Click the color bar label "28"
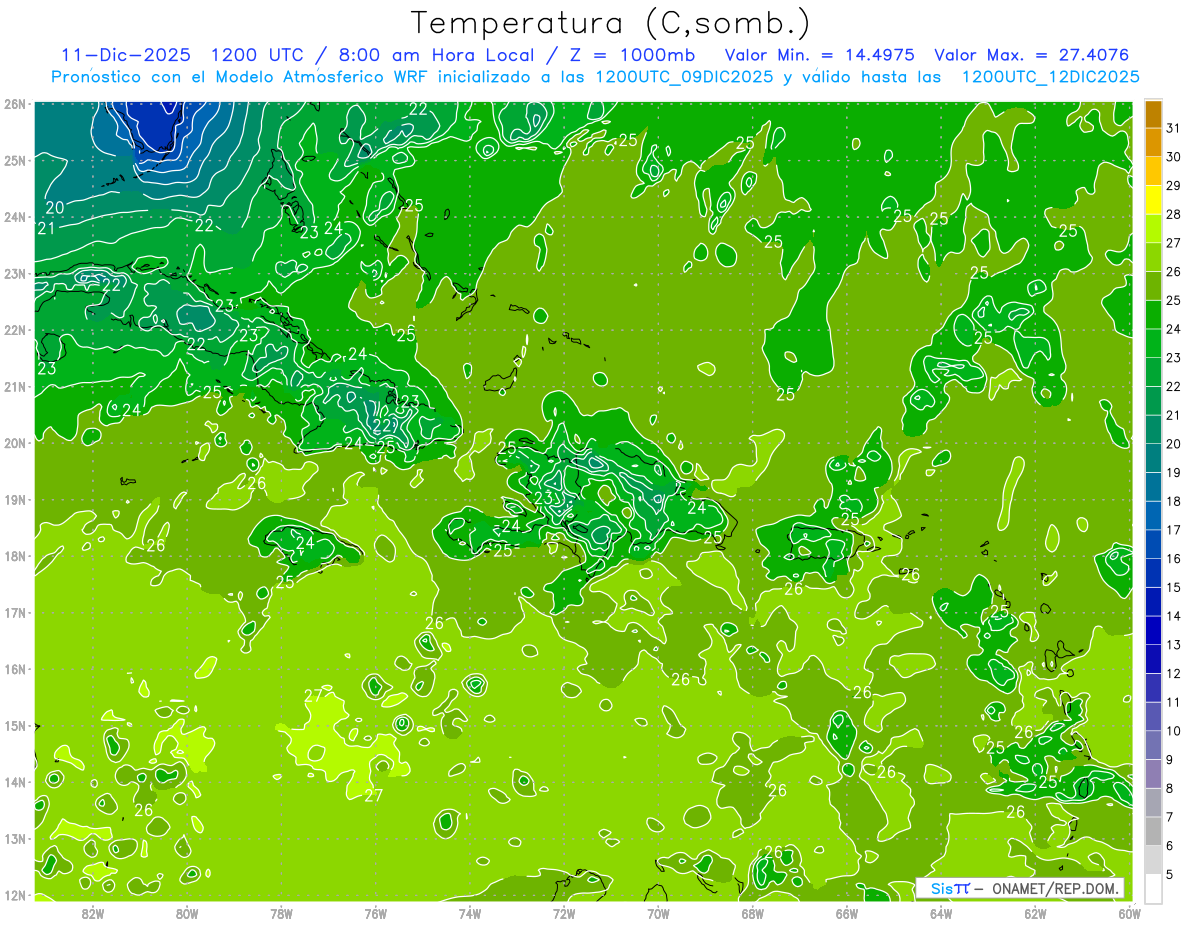This screenshot has width=1200, height=927. pyautogui.click(x=1174, y=215)
